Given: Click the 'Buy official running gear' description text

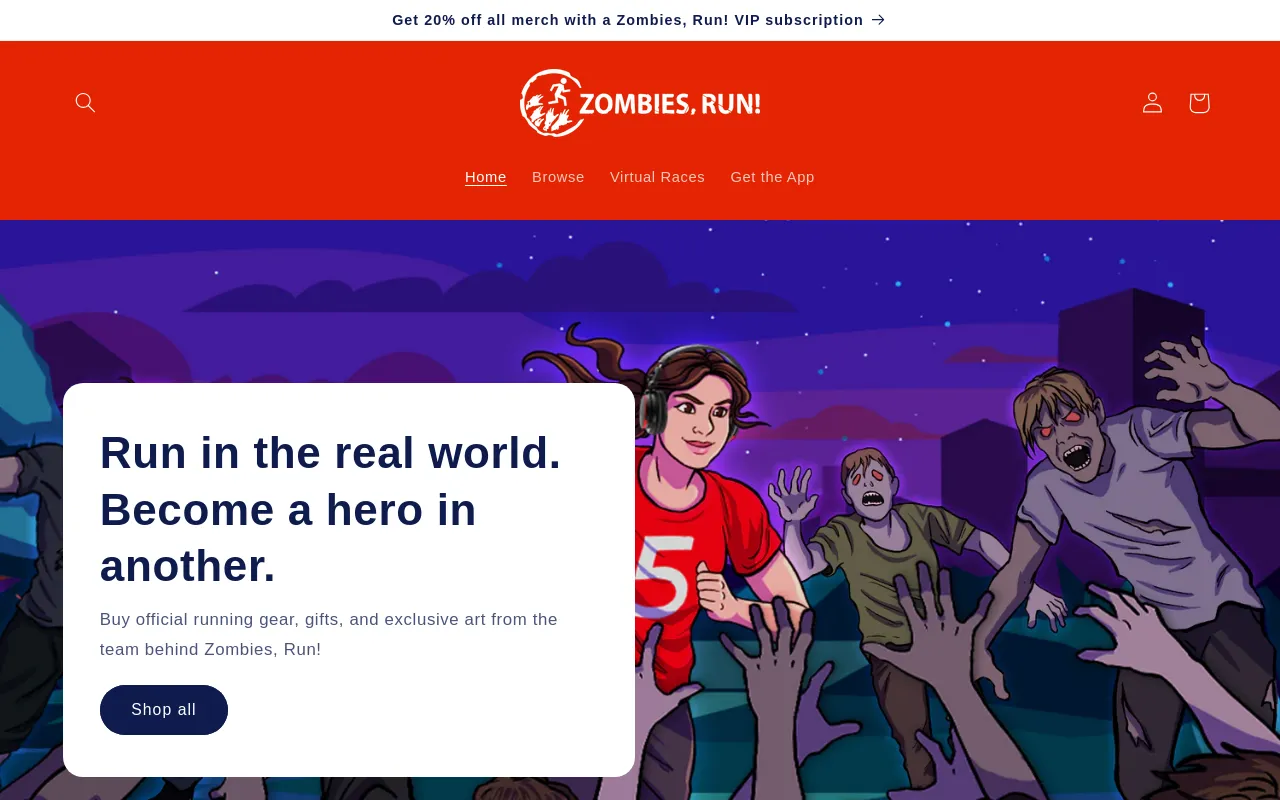Looking at the screenshot, I should (x=329, y=634).
